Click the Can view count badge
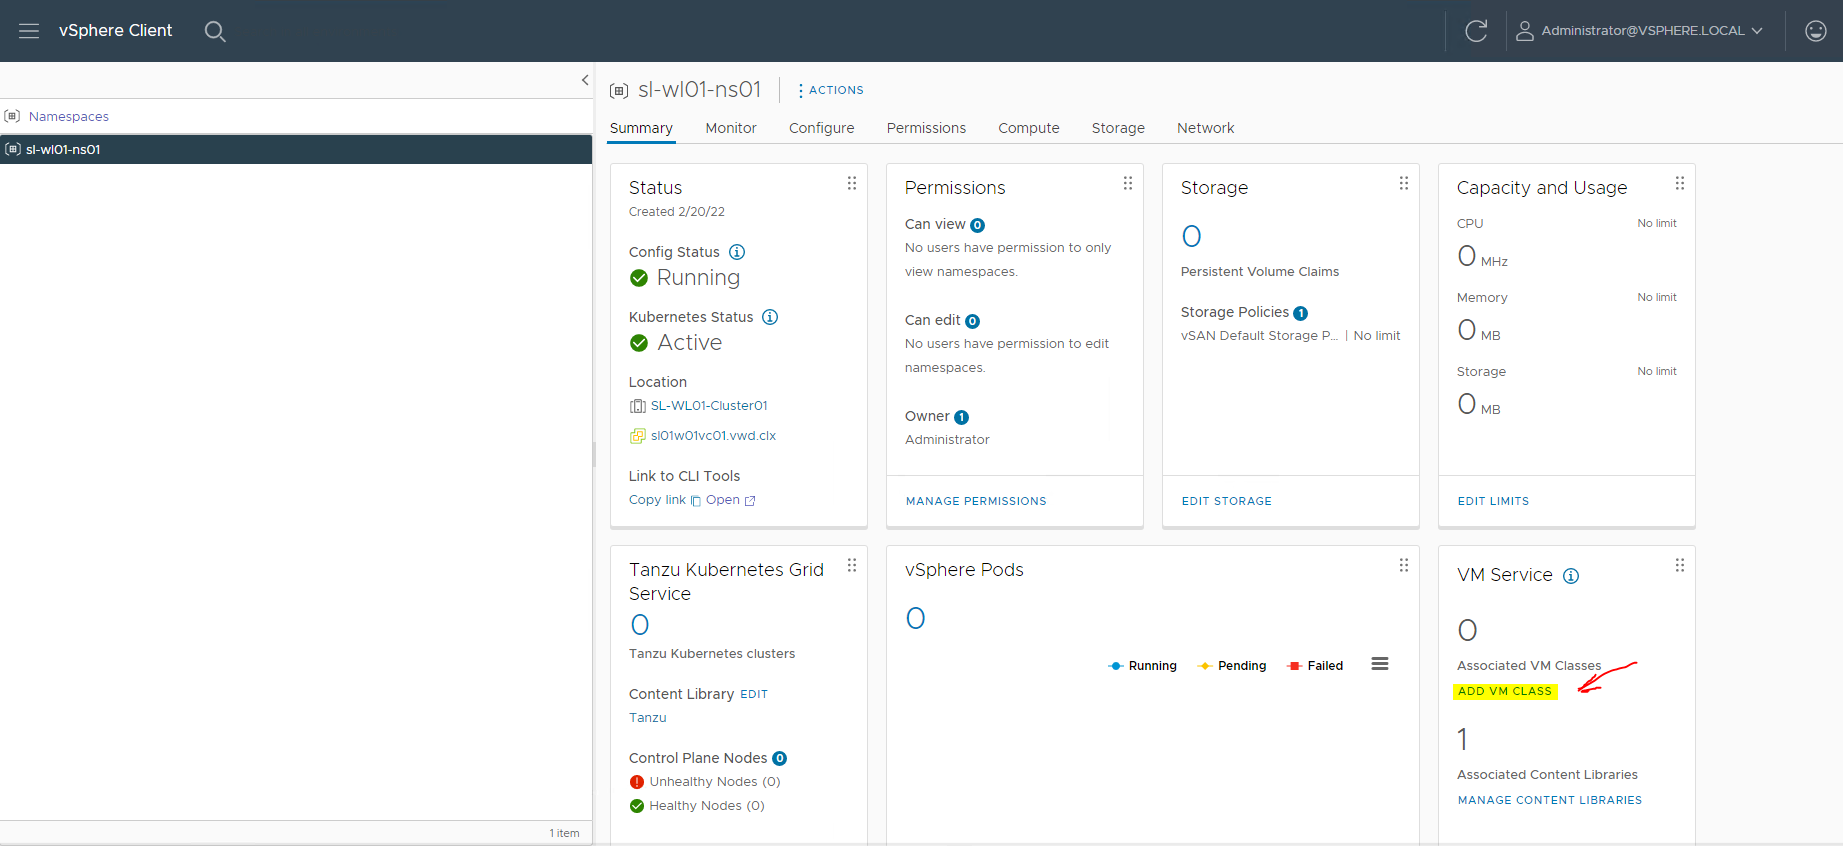The width and height of the screenshot is (1843, 846). [x=978, y=226]
